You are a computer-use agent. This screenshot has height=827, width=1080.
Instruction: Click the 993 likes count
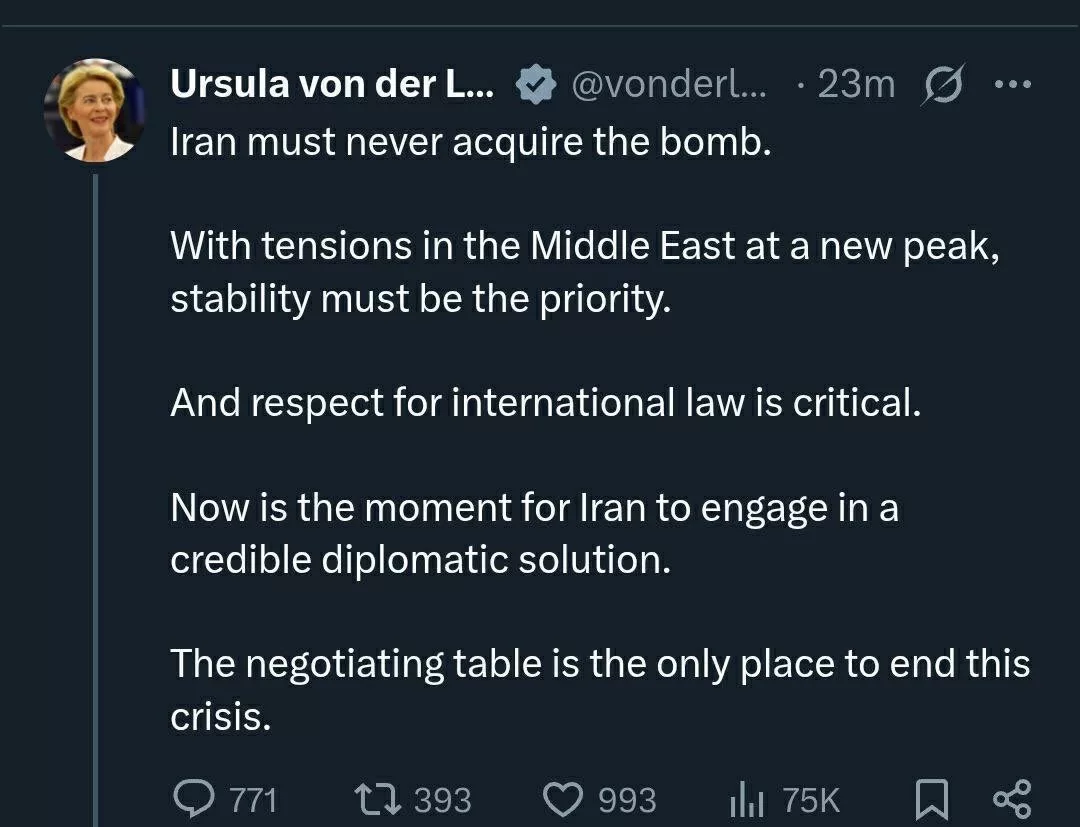[627, 800]
